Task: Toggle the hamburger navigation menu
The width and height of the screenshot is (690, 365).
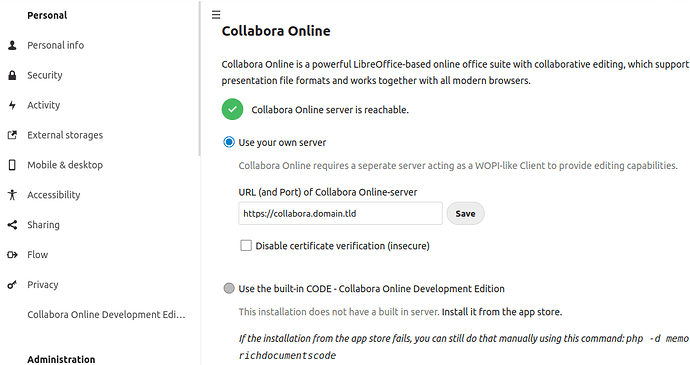Action: tap(216, 15)
